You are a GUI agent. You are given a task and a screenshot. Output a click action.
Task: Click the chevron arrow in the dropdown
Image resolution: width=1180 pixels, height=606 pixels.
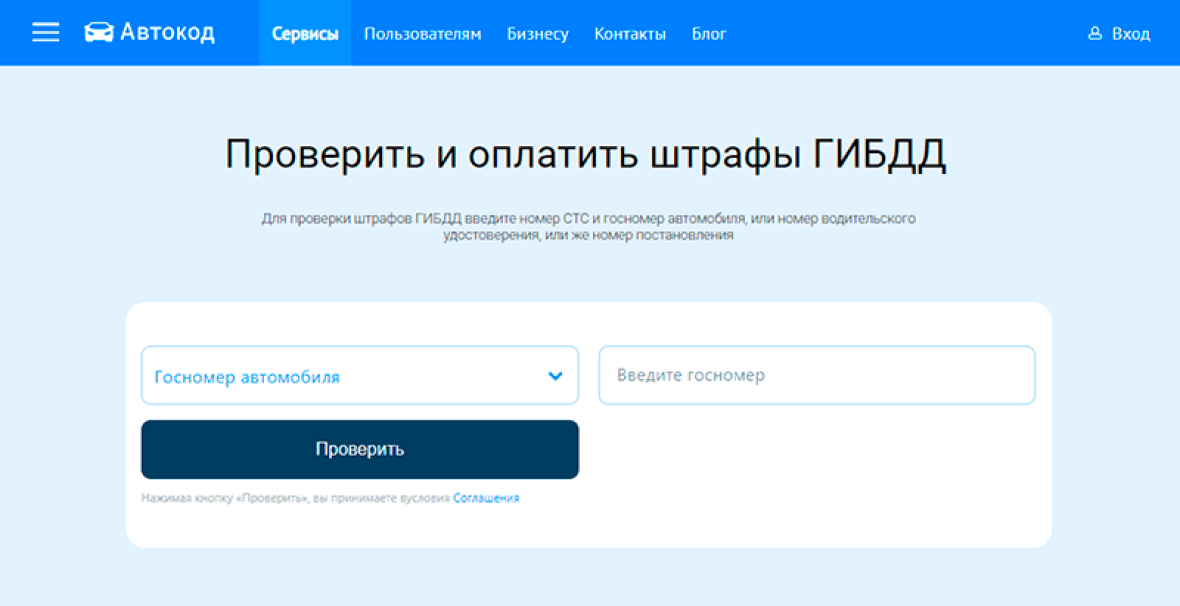tap(556, 376)
